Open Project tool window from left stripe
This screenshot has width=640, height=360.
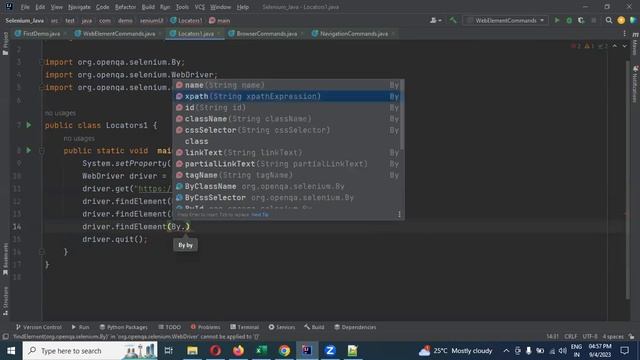[x=5, y=44]
